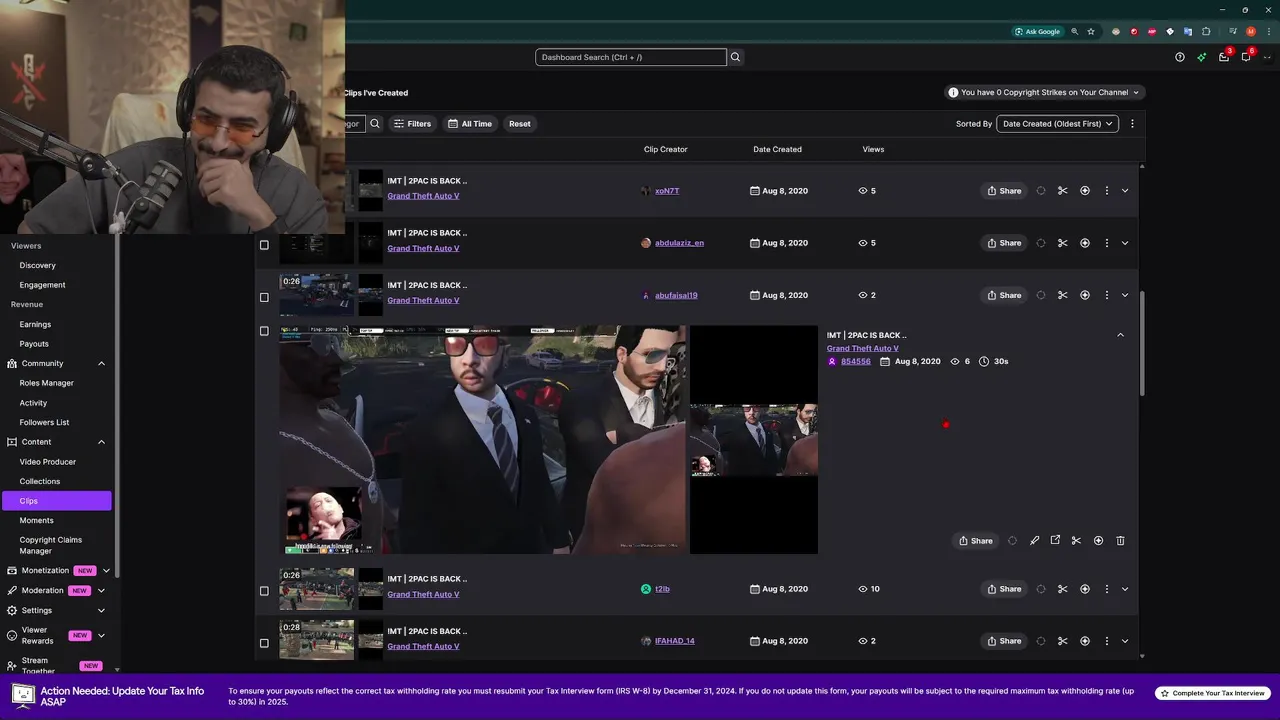Open Roles Manager in the sidebar
This screenshot has height=720, width=1280.
[x=47, y=383]
